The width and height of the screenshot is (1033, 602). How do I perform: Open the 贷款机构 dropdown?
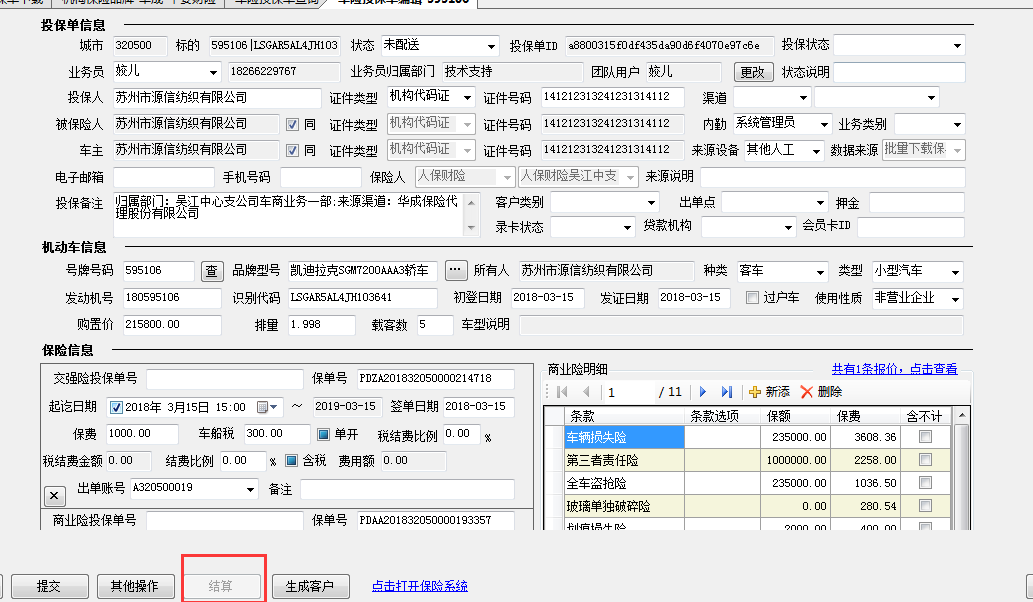788,227
